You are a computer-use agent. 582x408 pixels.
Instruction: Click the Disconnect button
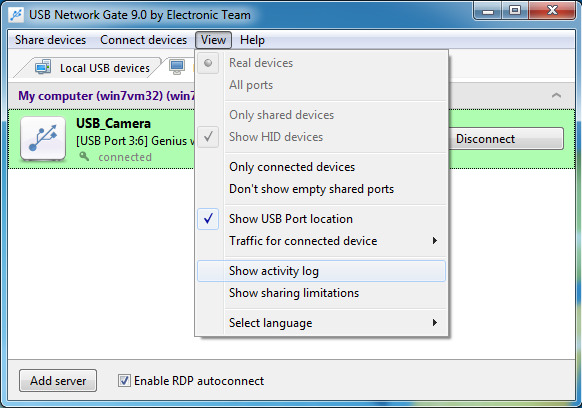point(506,139)
